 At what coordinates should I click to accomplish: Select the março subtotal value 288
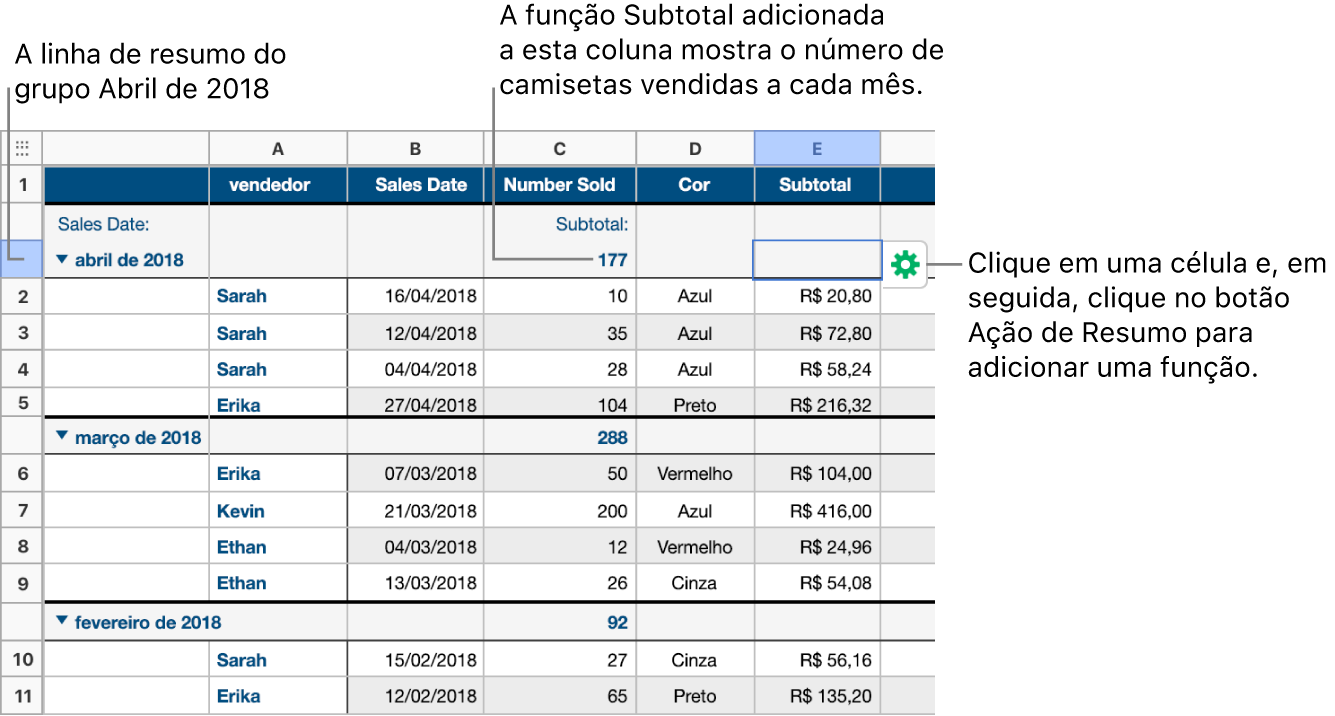612,437
